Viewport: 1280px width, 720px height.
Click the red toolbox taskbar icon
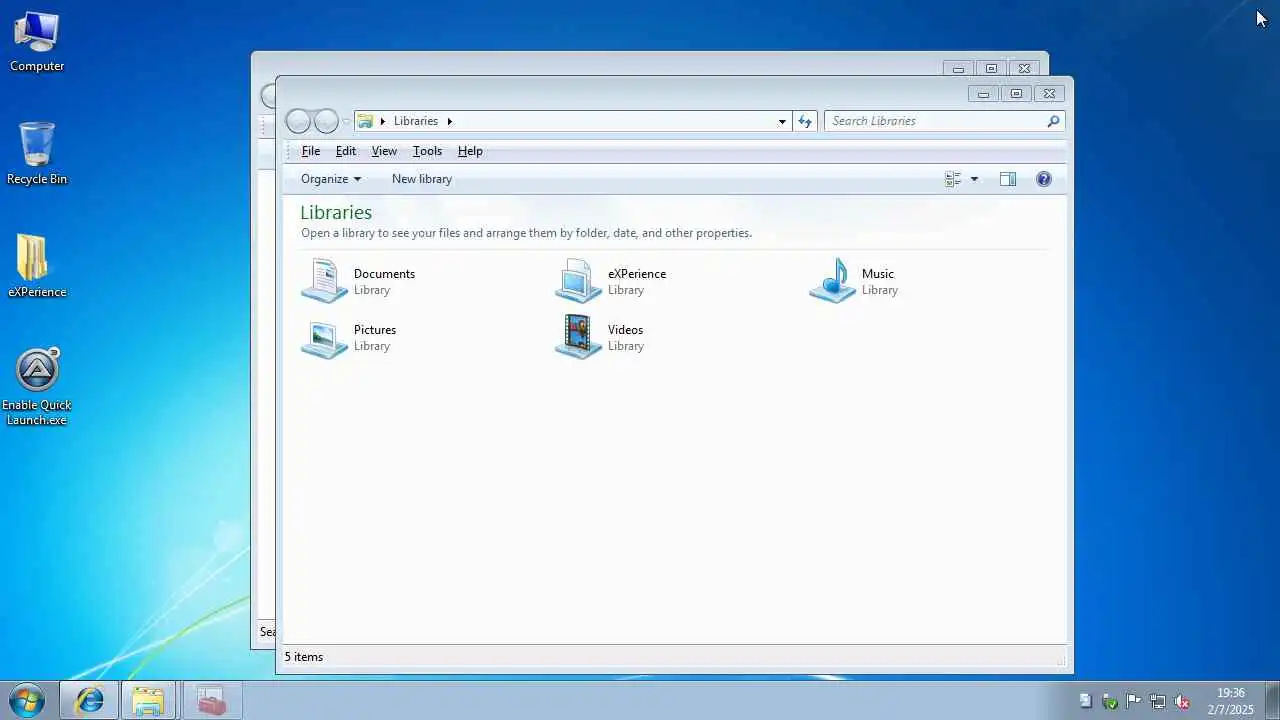pyautogui.click(x=211, y=700)
